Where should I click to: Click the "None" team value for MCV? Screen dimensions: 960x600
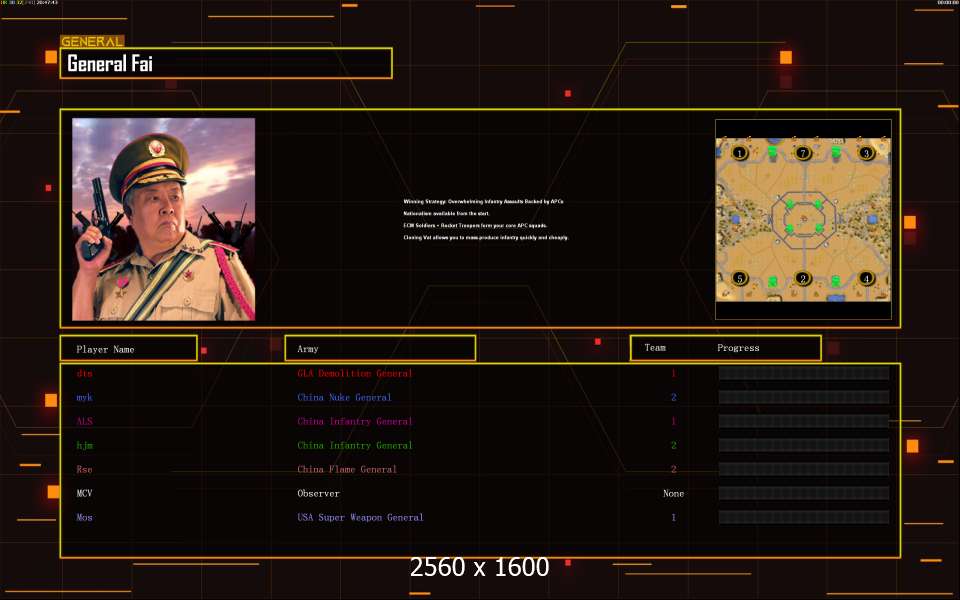click(x=673, y=493)
